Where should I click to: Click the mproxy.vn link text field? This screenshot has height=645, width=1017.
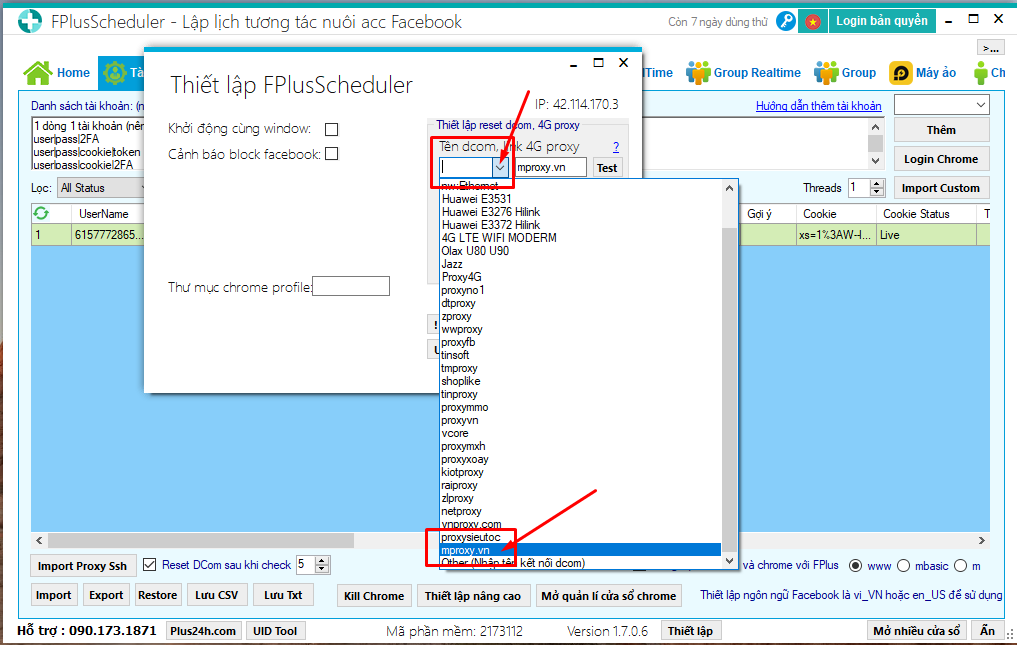(x=549, y=167)
